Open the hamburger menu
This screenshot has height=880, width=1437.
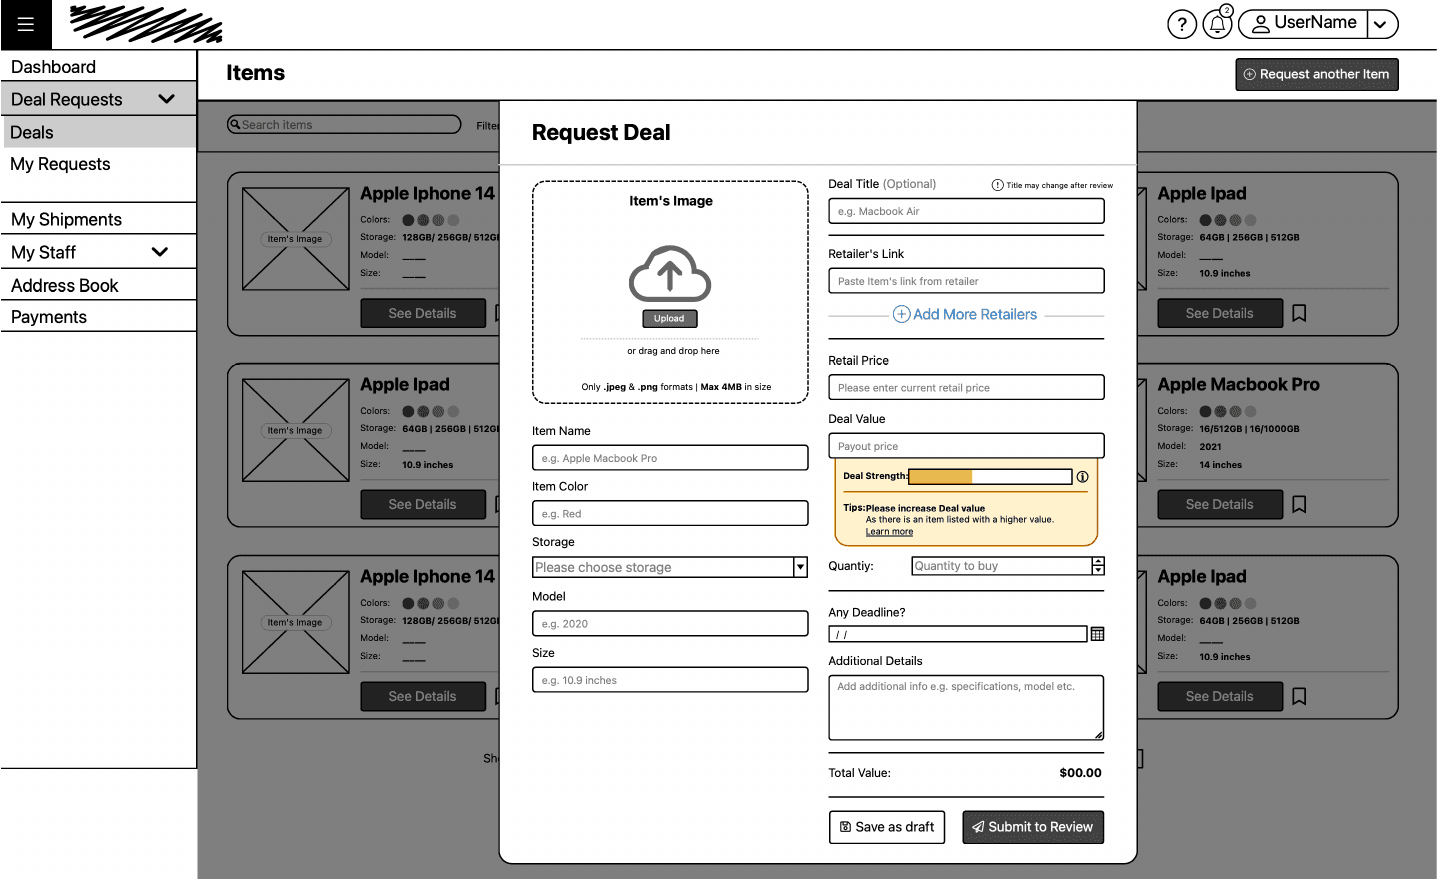pyautogui.click(x=25, y=25)
